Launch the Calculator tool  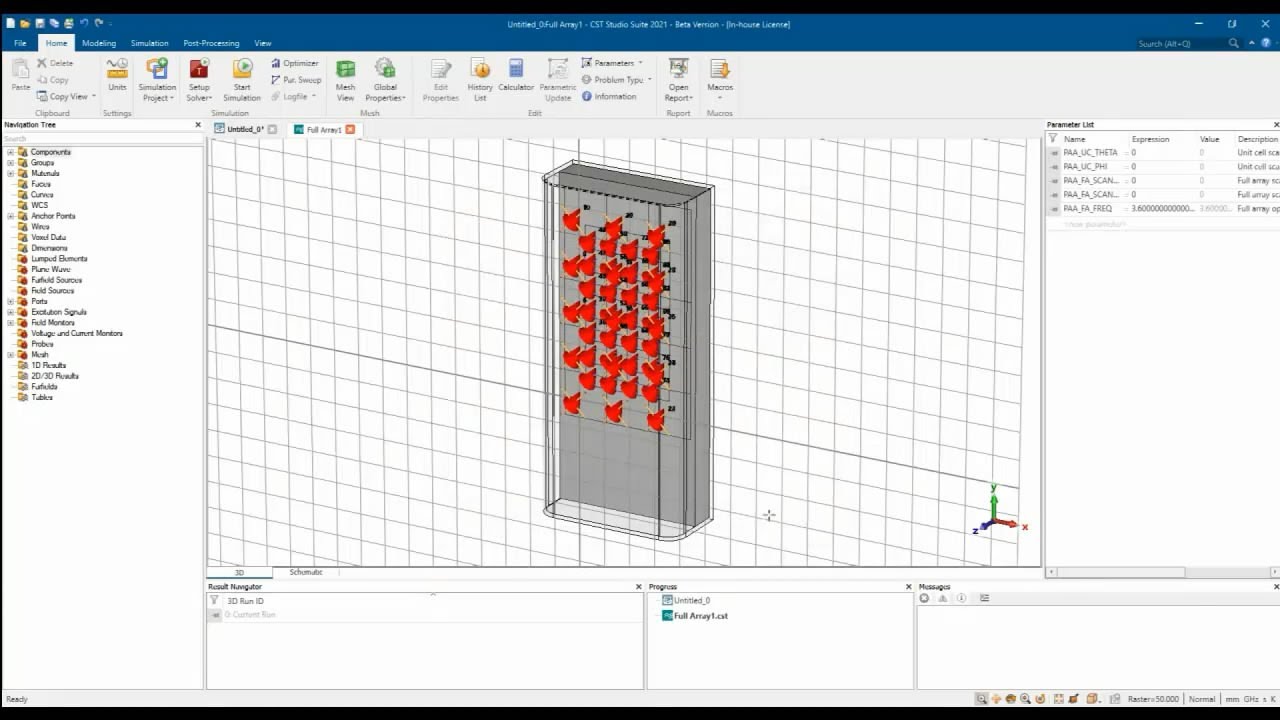coord(516,76)
